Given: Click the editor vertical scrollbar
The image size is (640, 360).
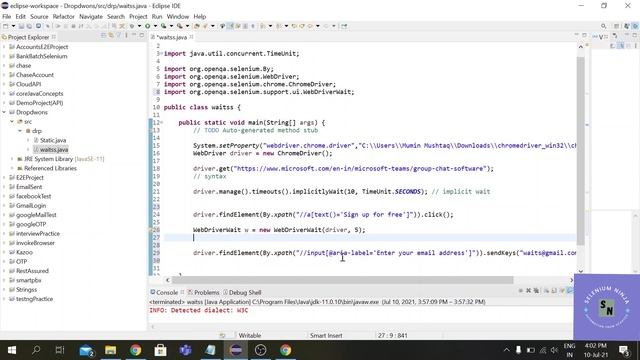Looking at the screenshot, I should 580,151.
